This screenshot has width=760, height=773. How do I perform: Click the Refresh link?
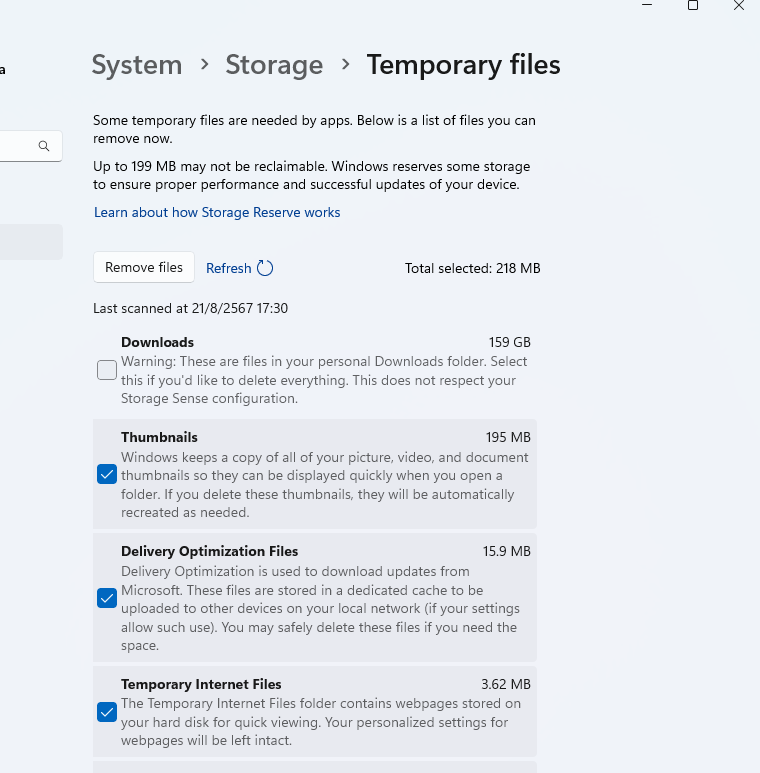tap(228, 268)
